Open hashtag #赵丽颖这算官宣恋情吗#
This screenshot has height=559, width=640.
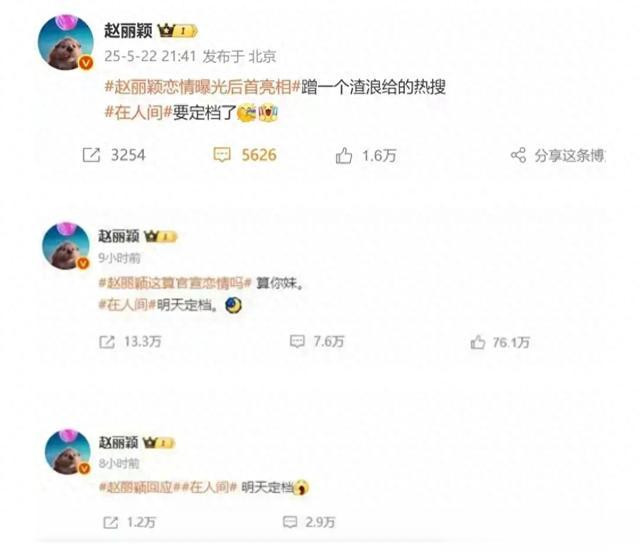[175, 283]
